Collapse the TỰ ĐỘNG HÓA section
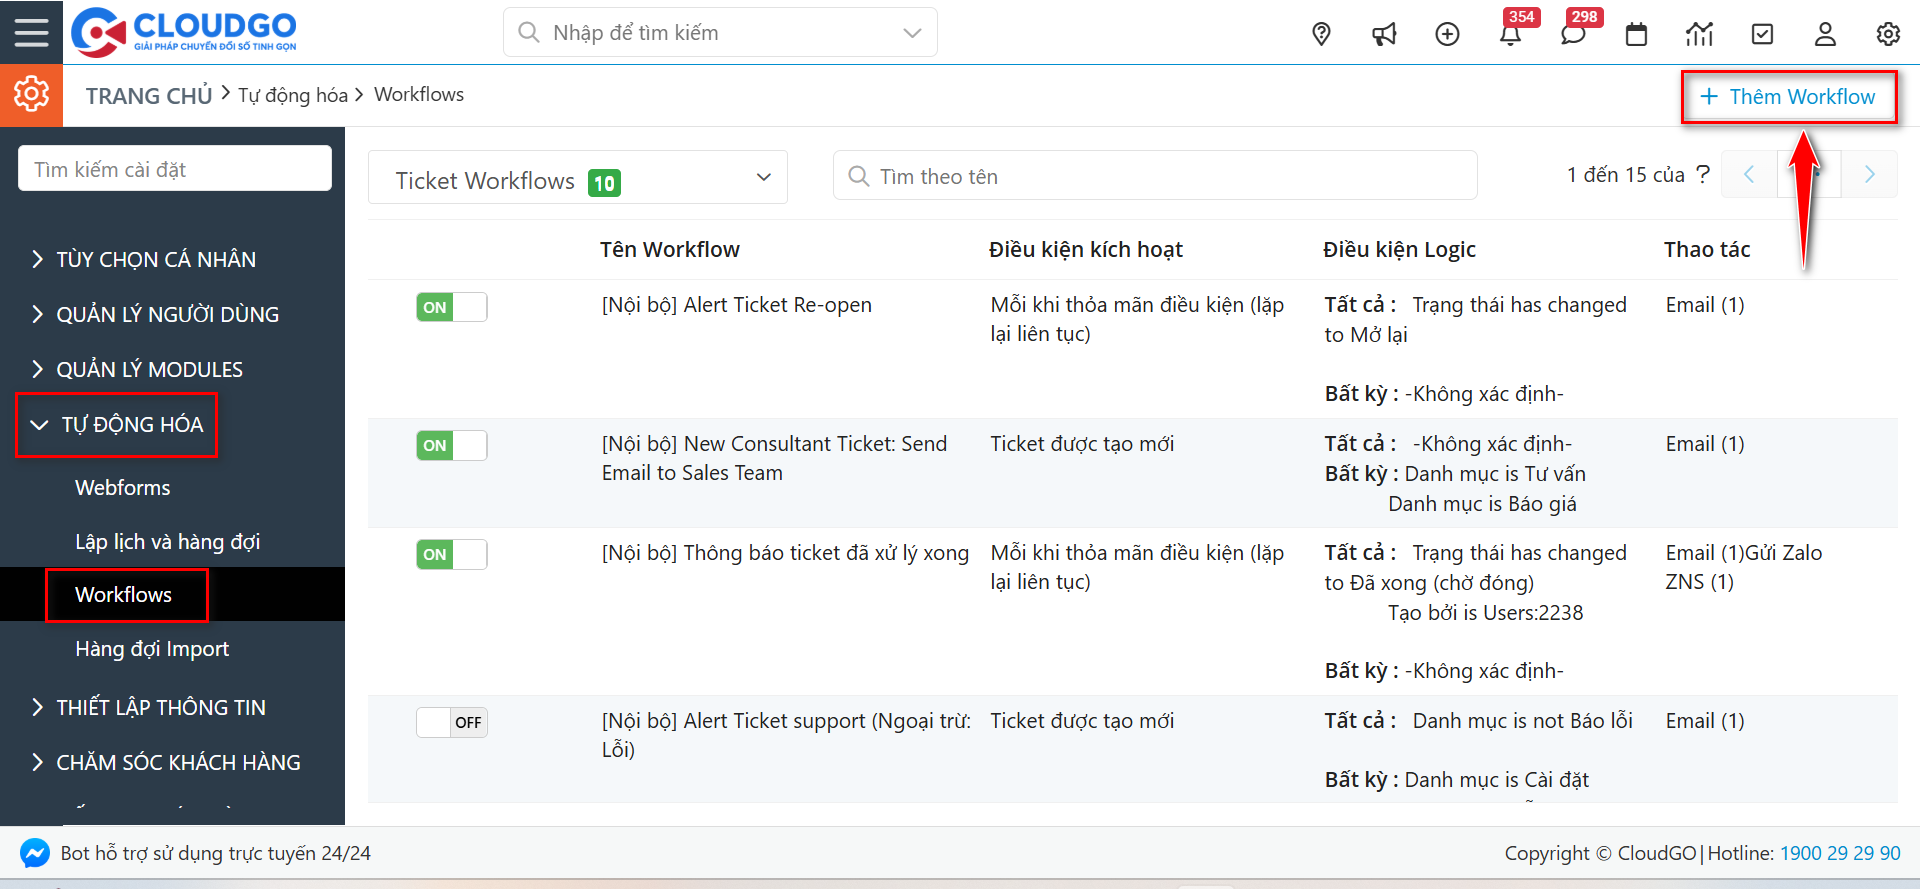 tap(117, 425)
